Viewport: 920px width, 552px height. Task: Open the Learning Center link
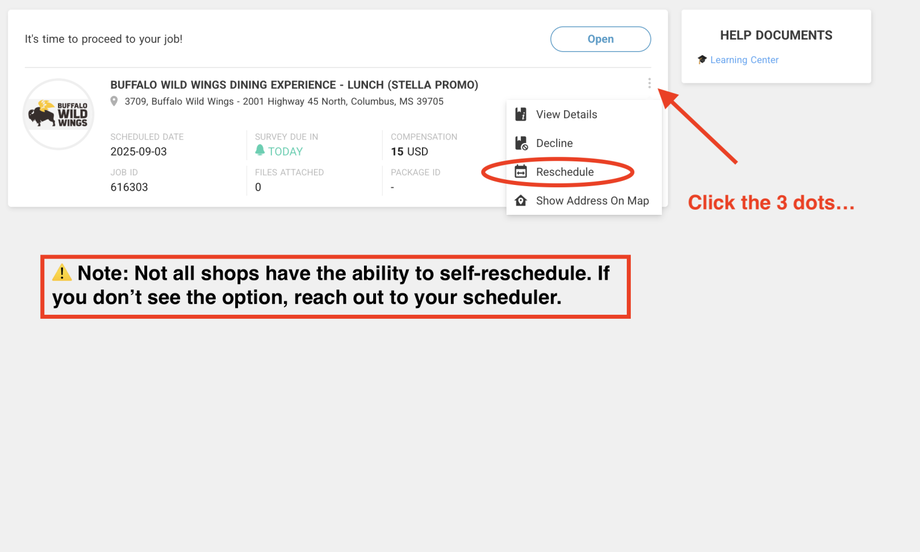(744, 60)
